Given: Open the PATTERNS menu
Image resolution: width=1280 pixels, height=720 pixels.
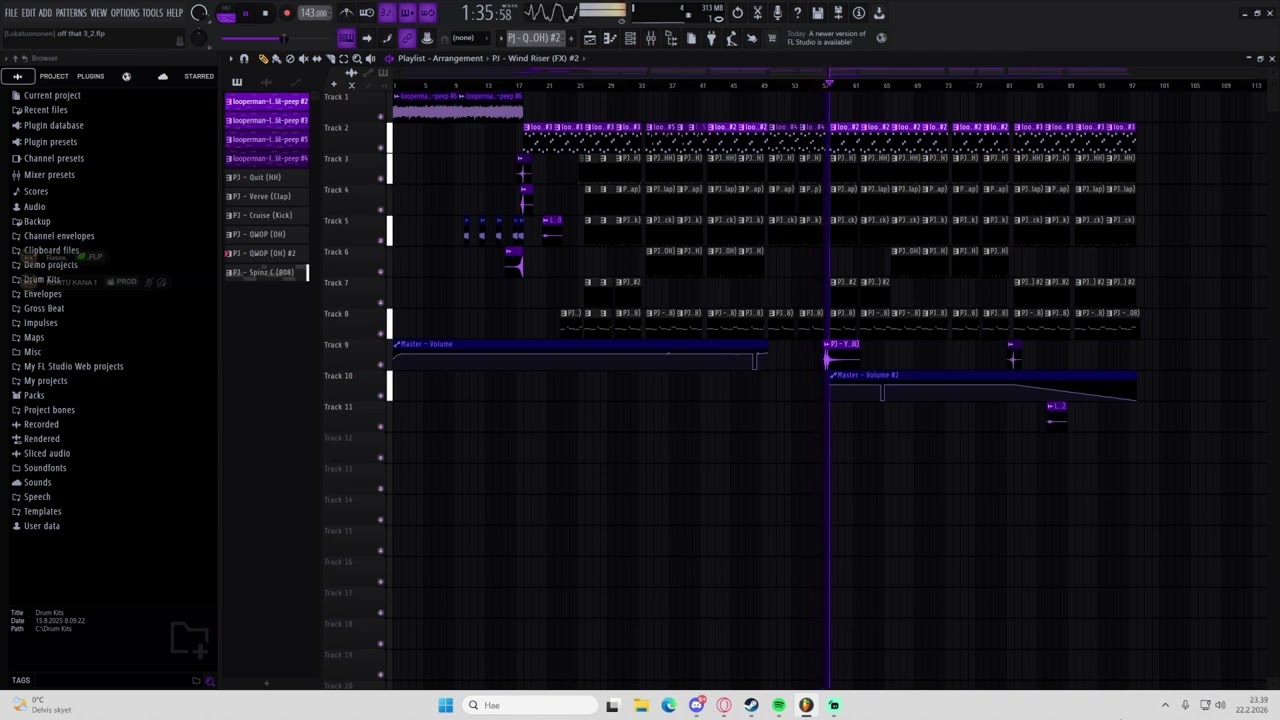Looking at the screenshot, I should [x=70, y=13].
